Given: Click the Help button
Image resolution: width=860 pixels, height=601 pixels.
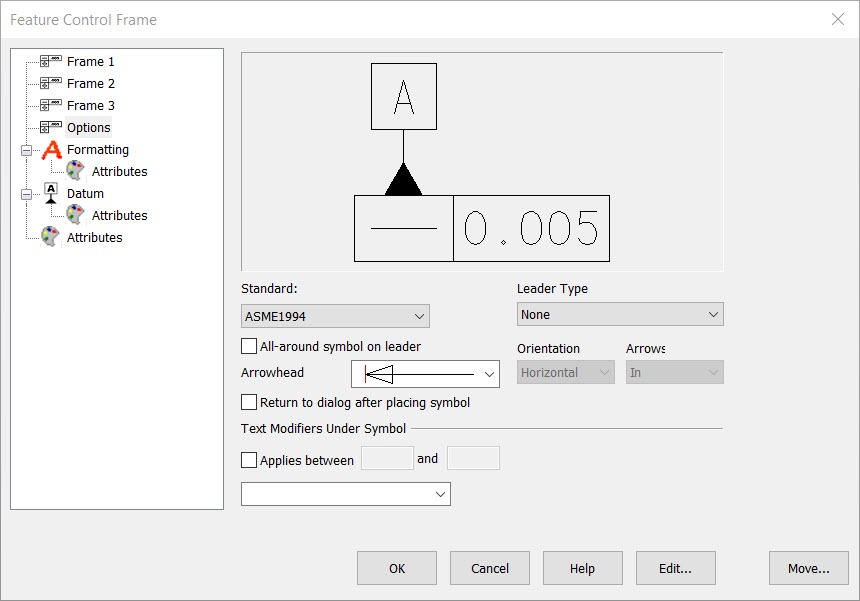Looking at the screenshot, I should pos(582,568).
